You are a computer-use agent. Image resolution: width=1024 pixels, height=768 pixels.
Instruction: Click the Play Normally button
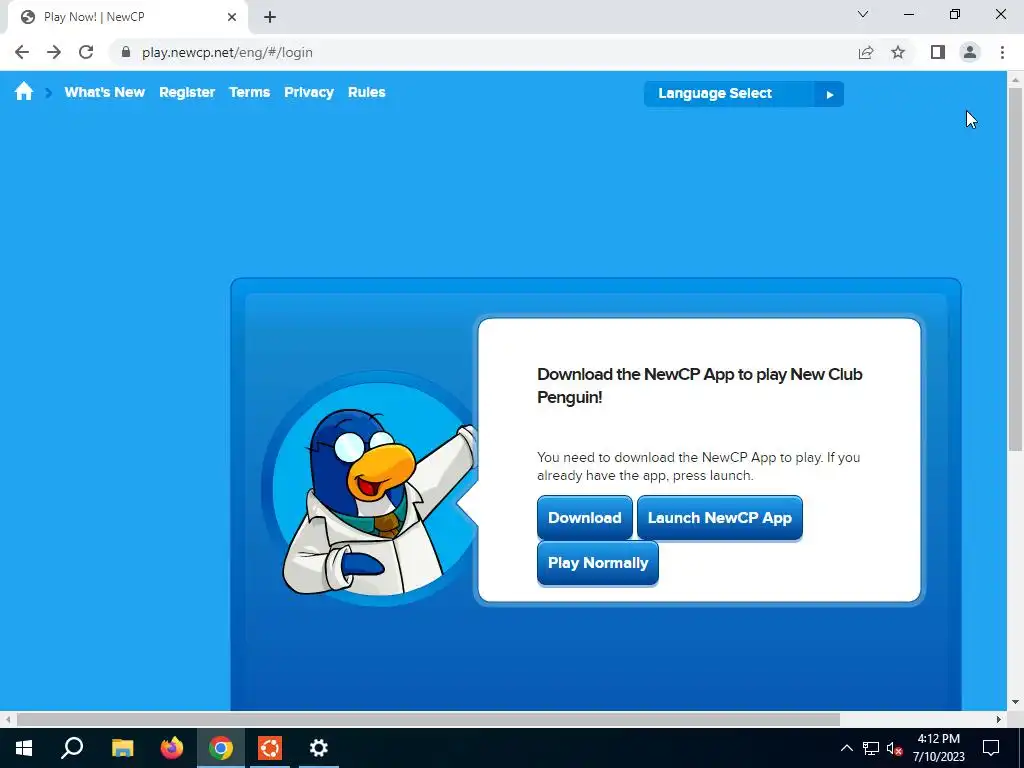tap(598, 562)
